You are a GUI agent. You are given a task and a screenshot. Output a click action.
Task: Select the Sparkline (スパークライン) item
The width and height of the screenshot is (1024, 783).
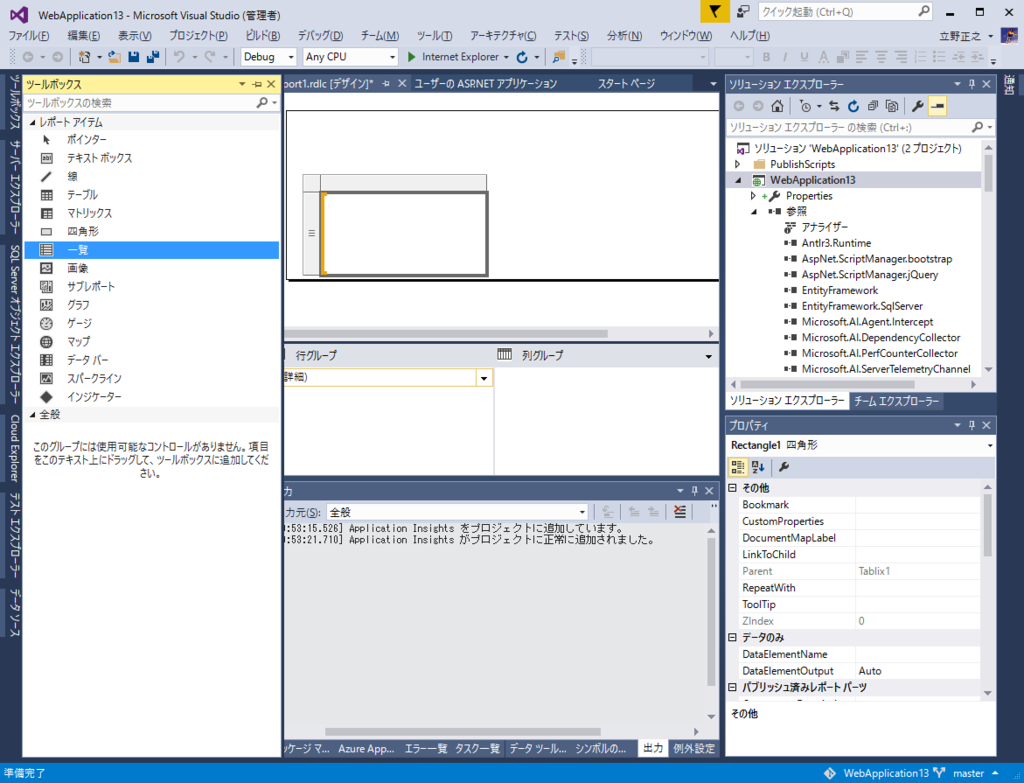[x=152, y=378]
